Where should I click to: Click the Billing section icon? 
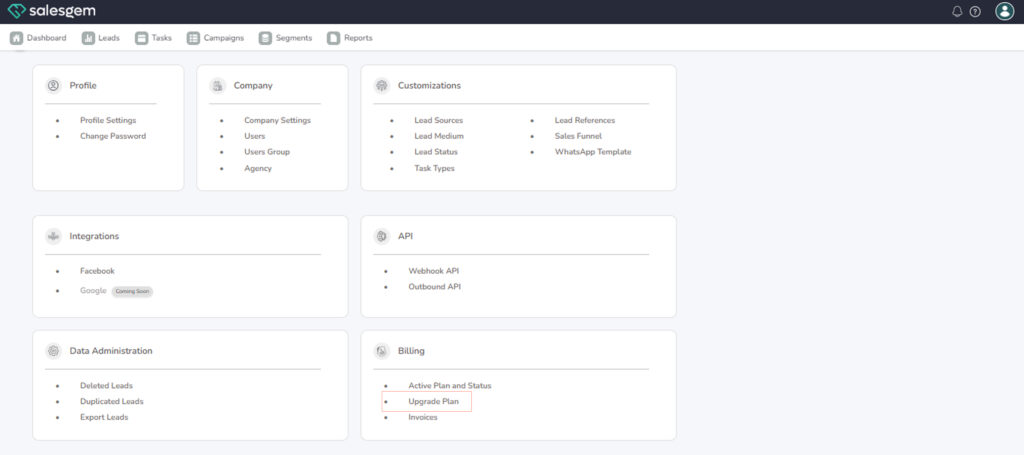tap(381, 351)
